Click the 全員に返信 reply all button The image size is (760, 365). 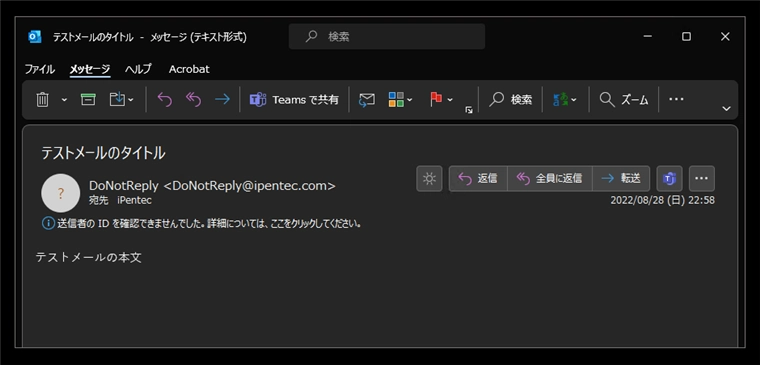(x=550, y=179)
